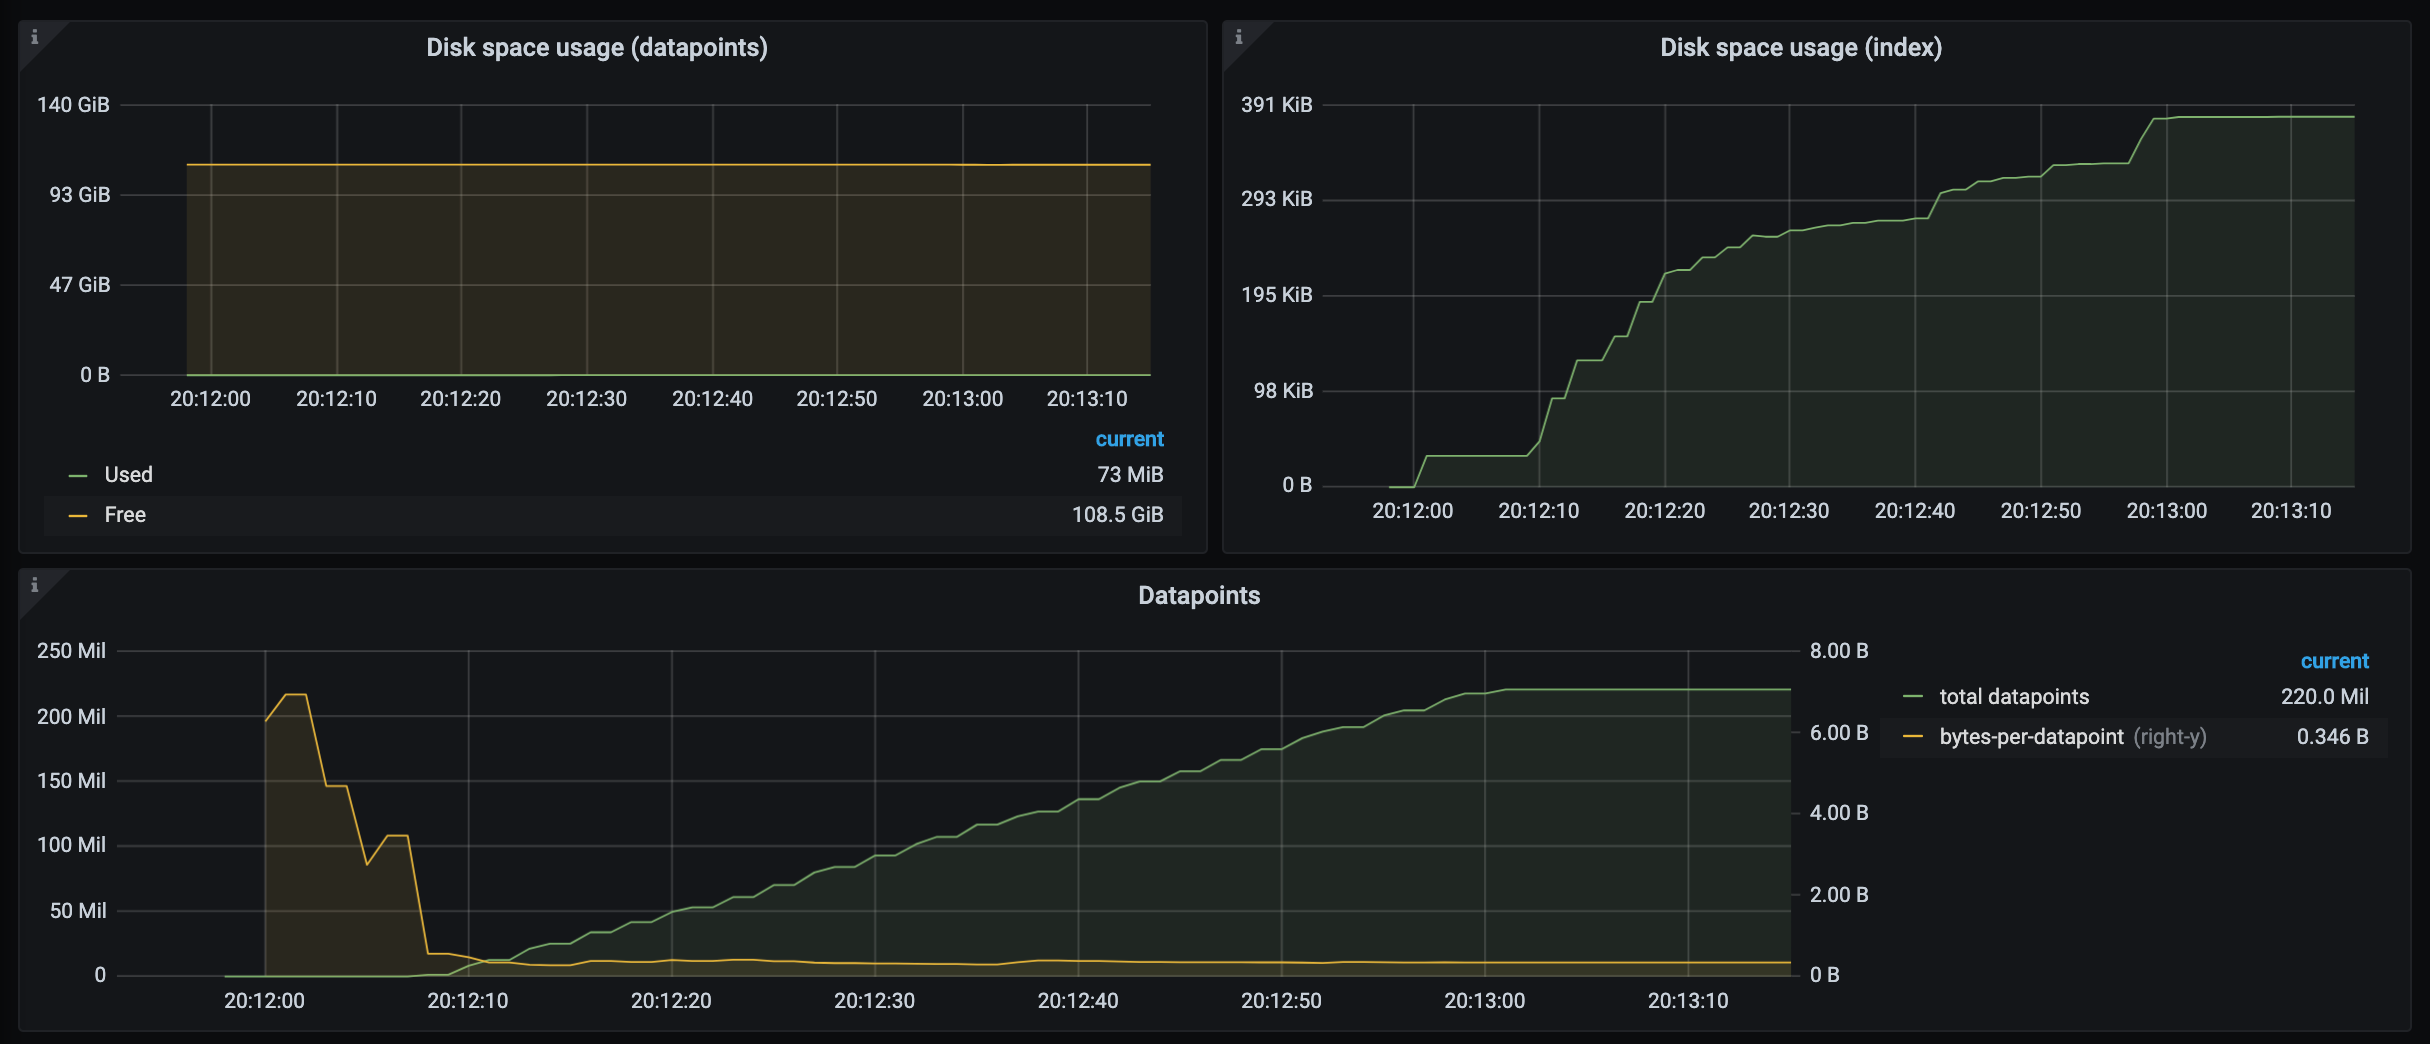Click the 20:12:30 axis label on Datapoints chart
The height and width of the screenshot is (1044, 2430).
click(872, 1000)
